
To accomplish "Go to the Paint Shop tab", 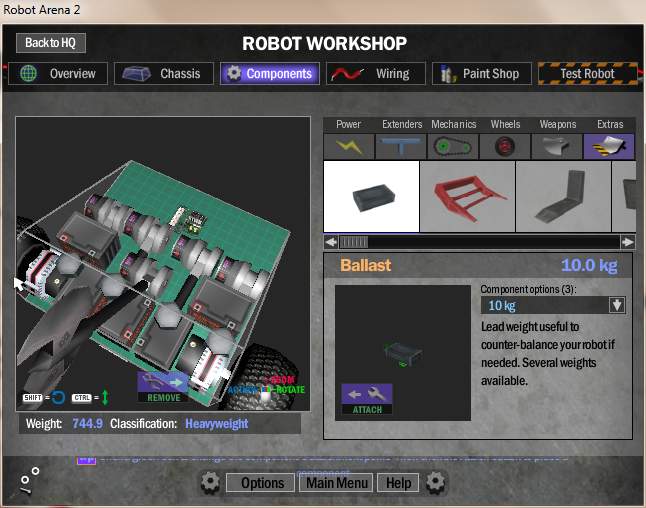I will pos(480,74).
